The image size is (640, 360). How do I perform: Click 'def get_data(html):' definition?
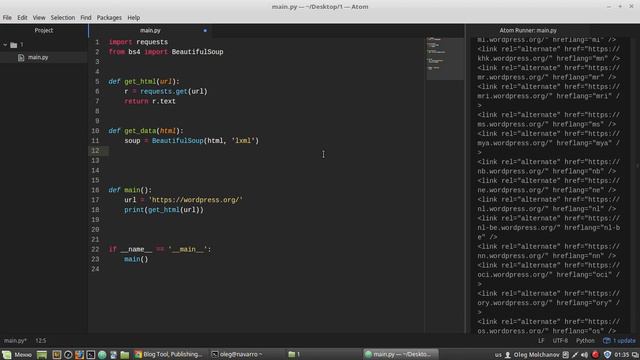pos(146,131)
